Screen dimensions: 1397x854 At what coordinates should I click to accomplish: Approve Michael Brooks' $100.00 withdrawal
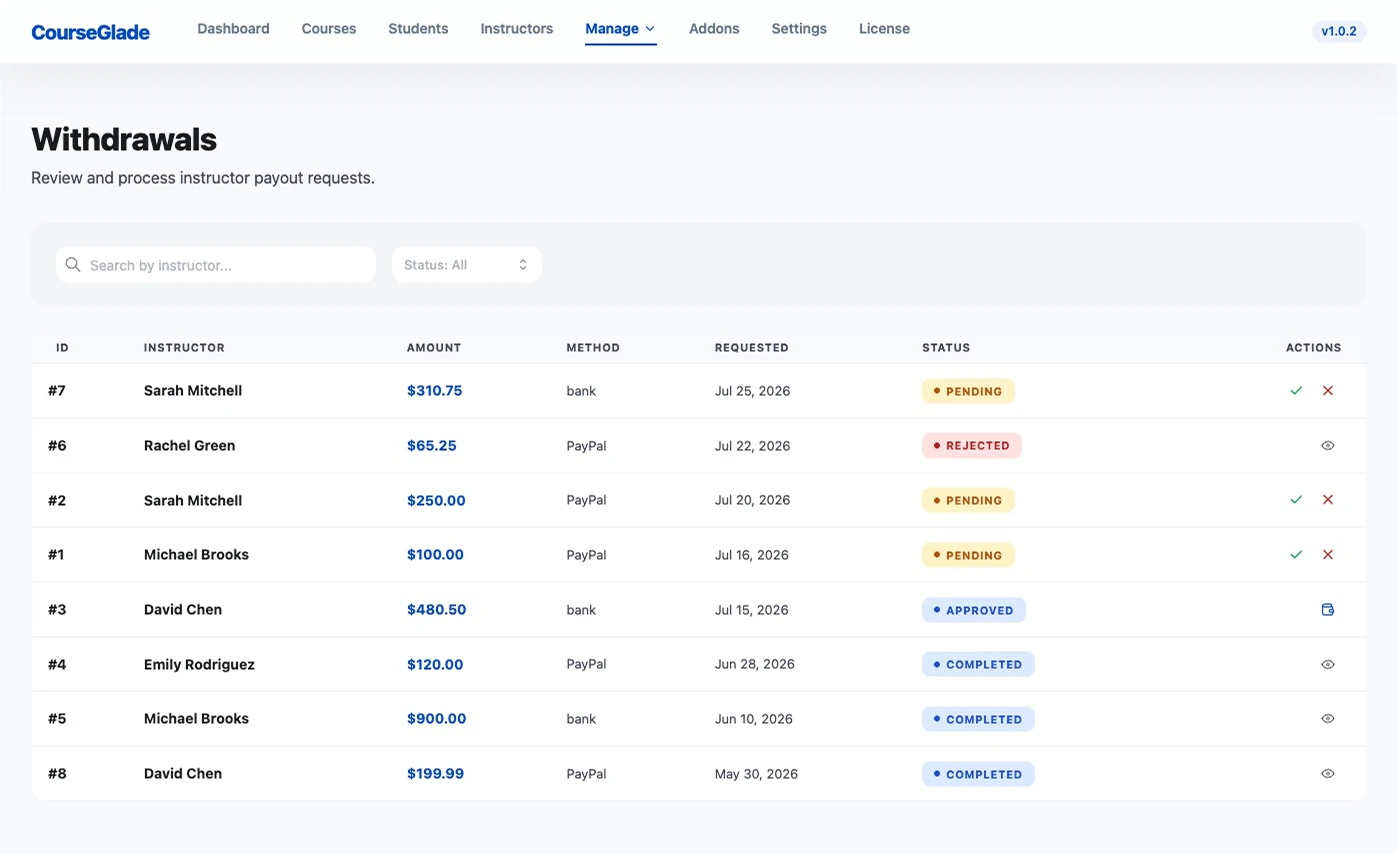pos(1296,555)
